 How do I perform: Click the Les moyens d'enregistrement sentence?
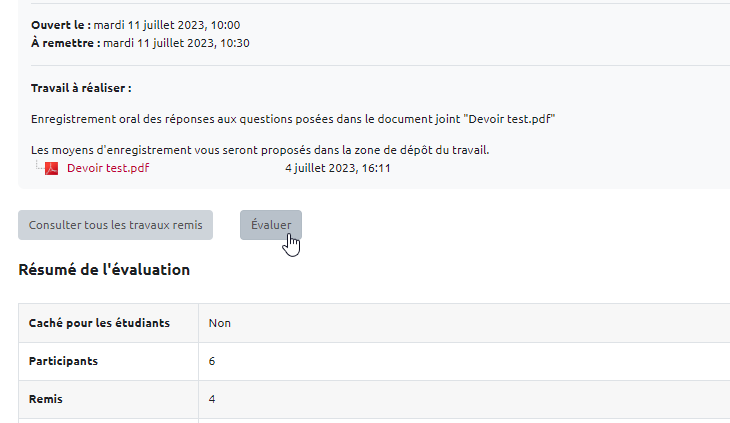coord(260,150)
